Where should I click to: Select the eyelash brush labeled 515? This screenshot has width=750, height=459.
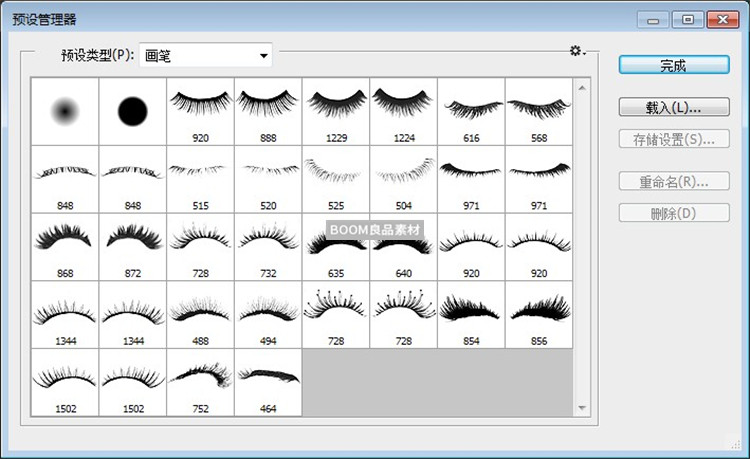point(201,179)
